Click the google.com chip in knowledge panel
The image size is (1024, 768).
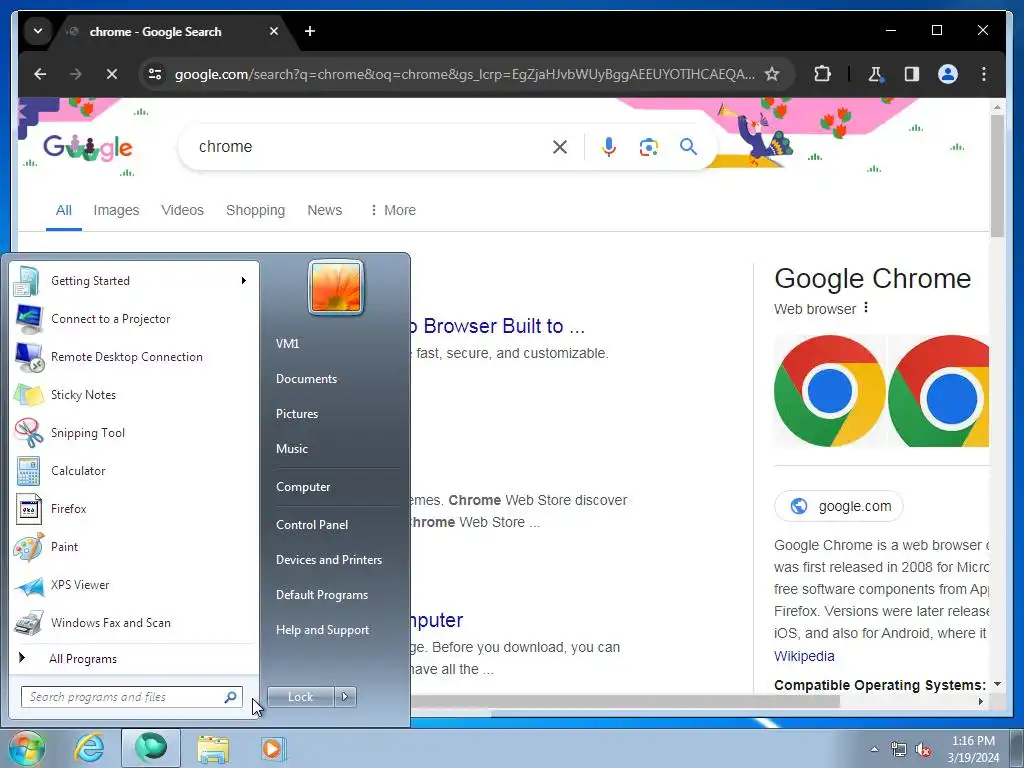coord(839,506)
